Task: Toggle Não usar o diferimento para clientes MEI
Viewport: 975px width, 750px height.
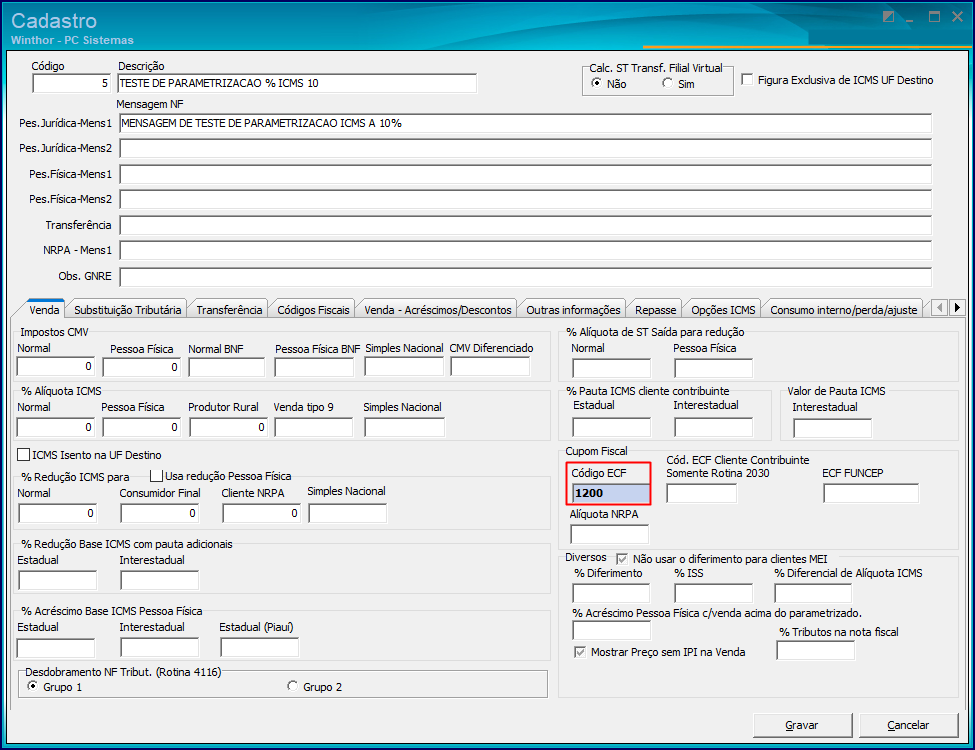Action: tap(622, 558)
